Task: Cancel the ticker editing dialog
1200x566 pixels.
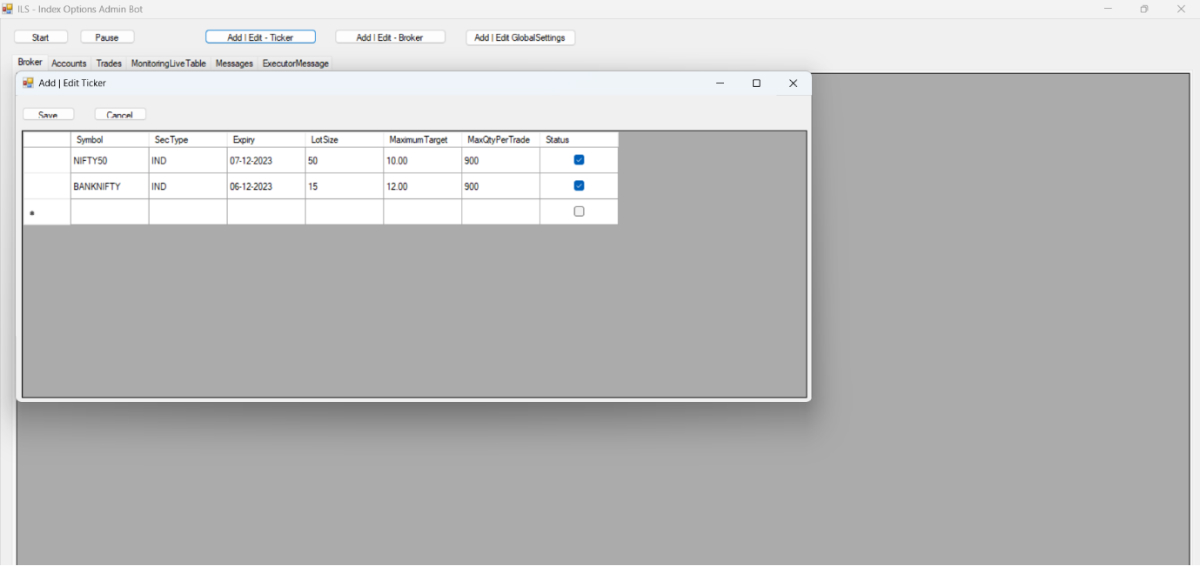Action: 120,114
